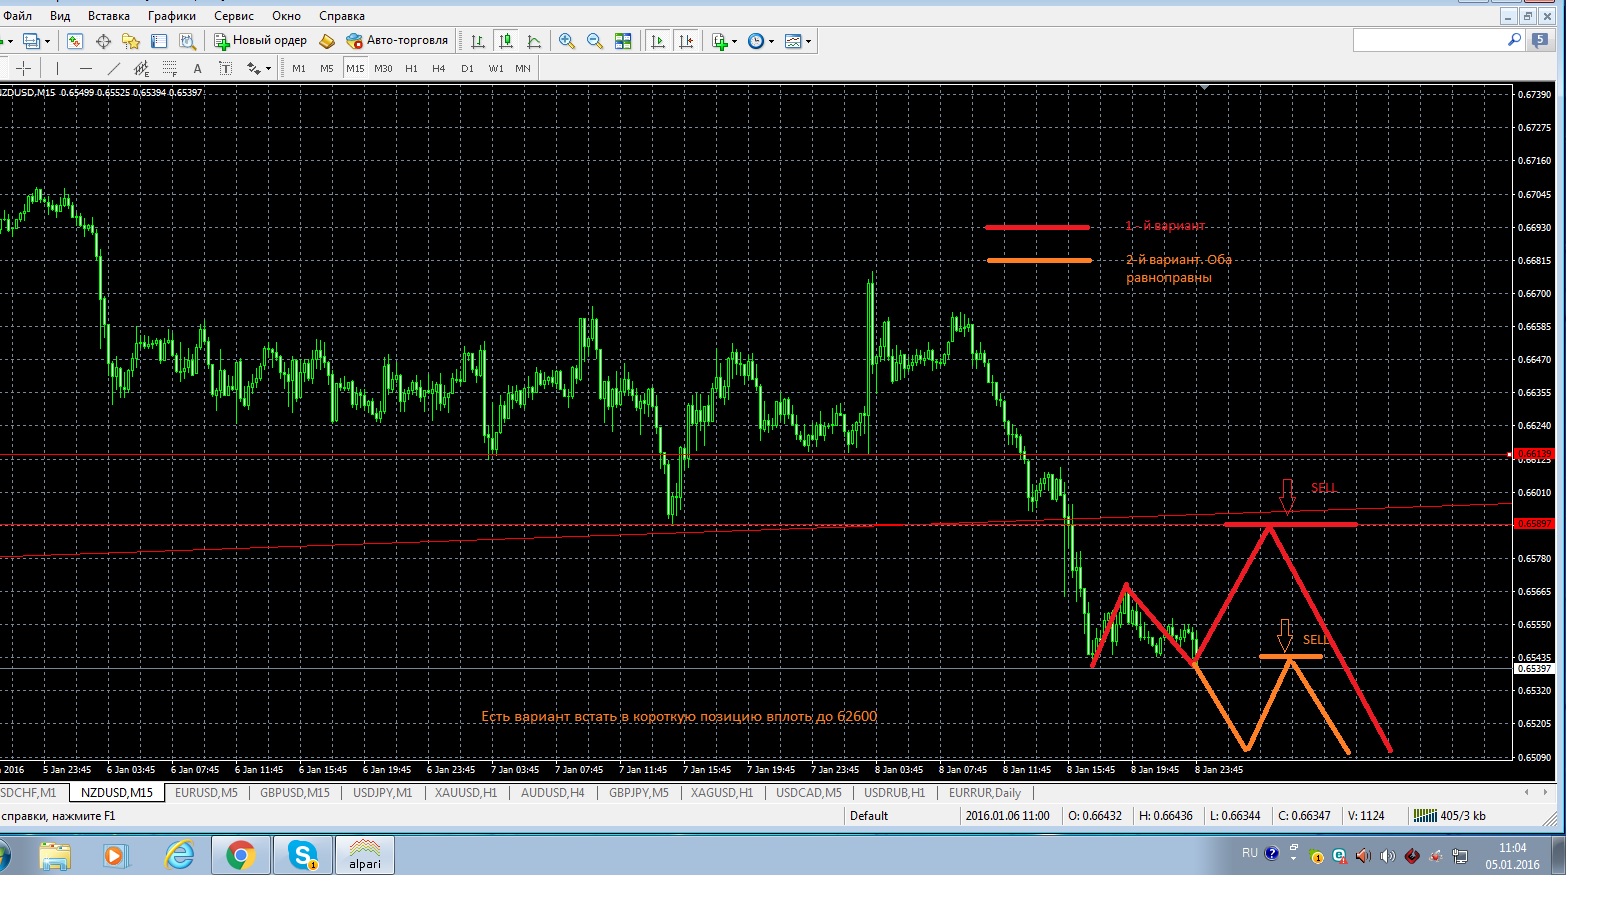Open Skype from the taskbar

(302, 856)
